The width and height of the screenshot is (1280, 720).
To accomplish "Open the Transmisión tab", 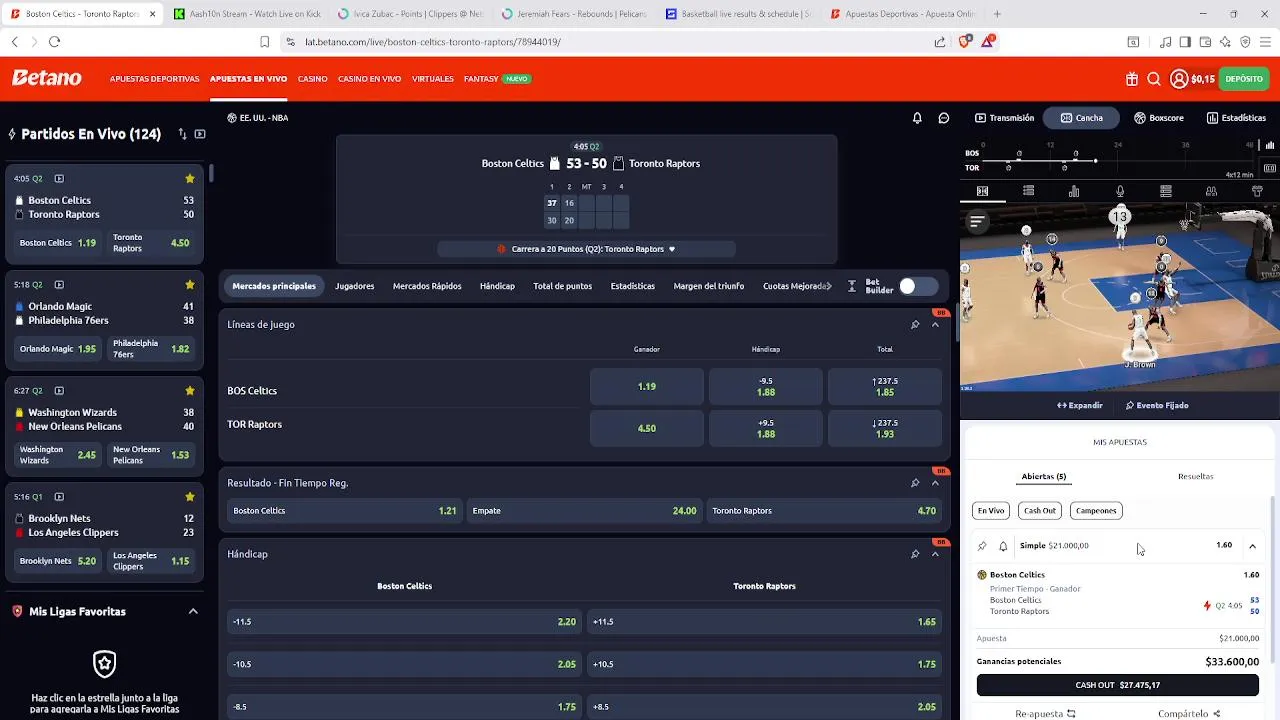I will (x=1005, y=118).
